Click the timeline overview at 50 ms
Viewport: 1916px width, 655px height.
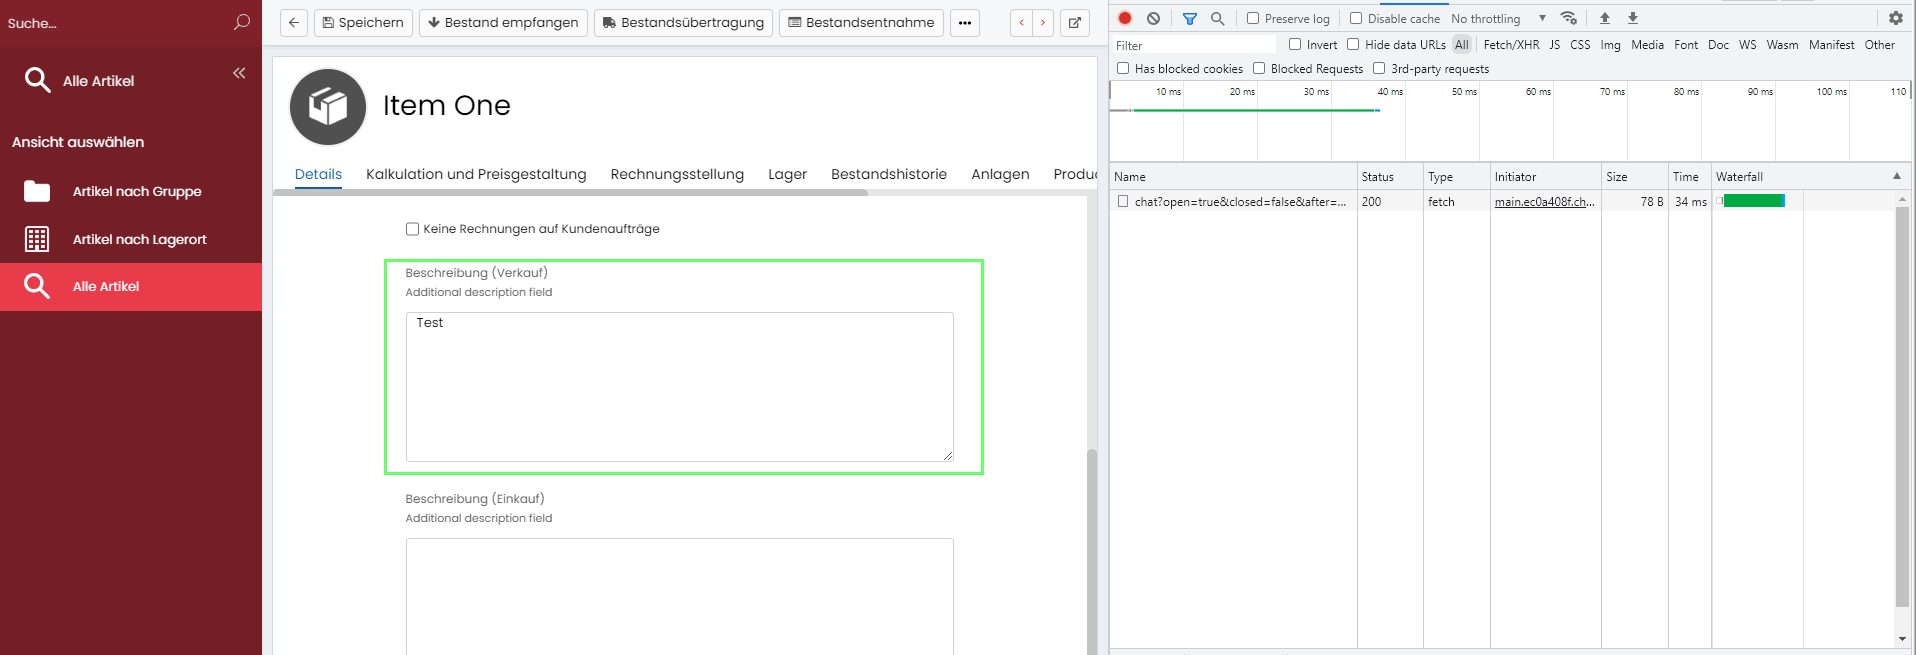click(1463, 120)
